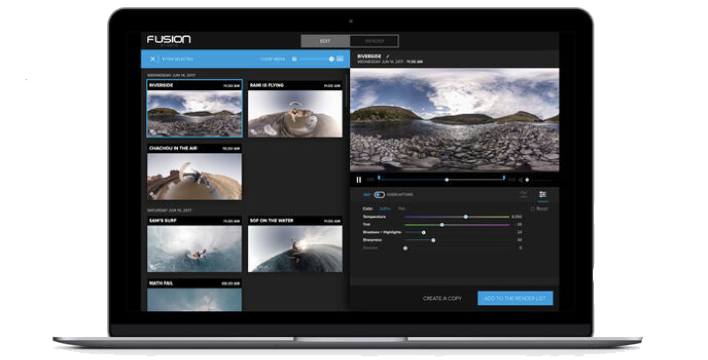This screenshot has height=360, width=708.
Task: Select the Math Fail clip thumbnail
Action: pyautogui.click(x=195, y=295)
